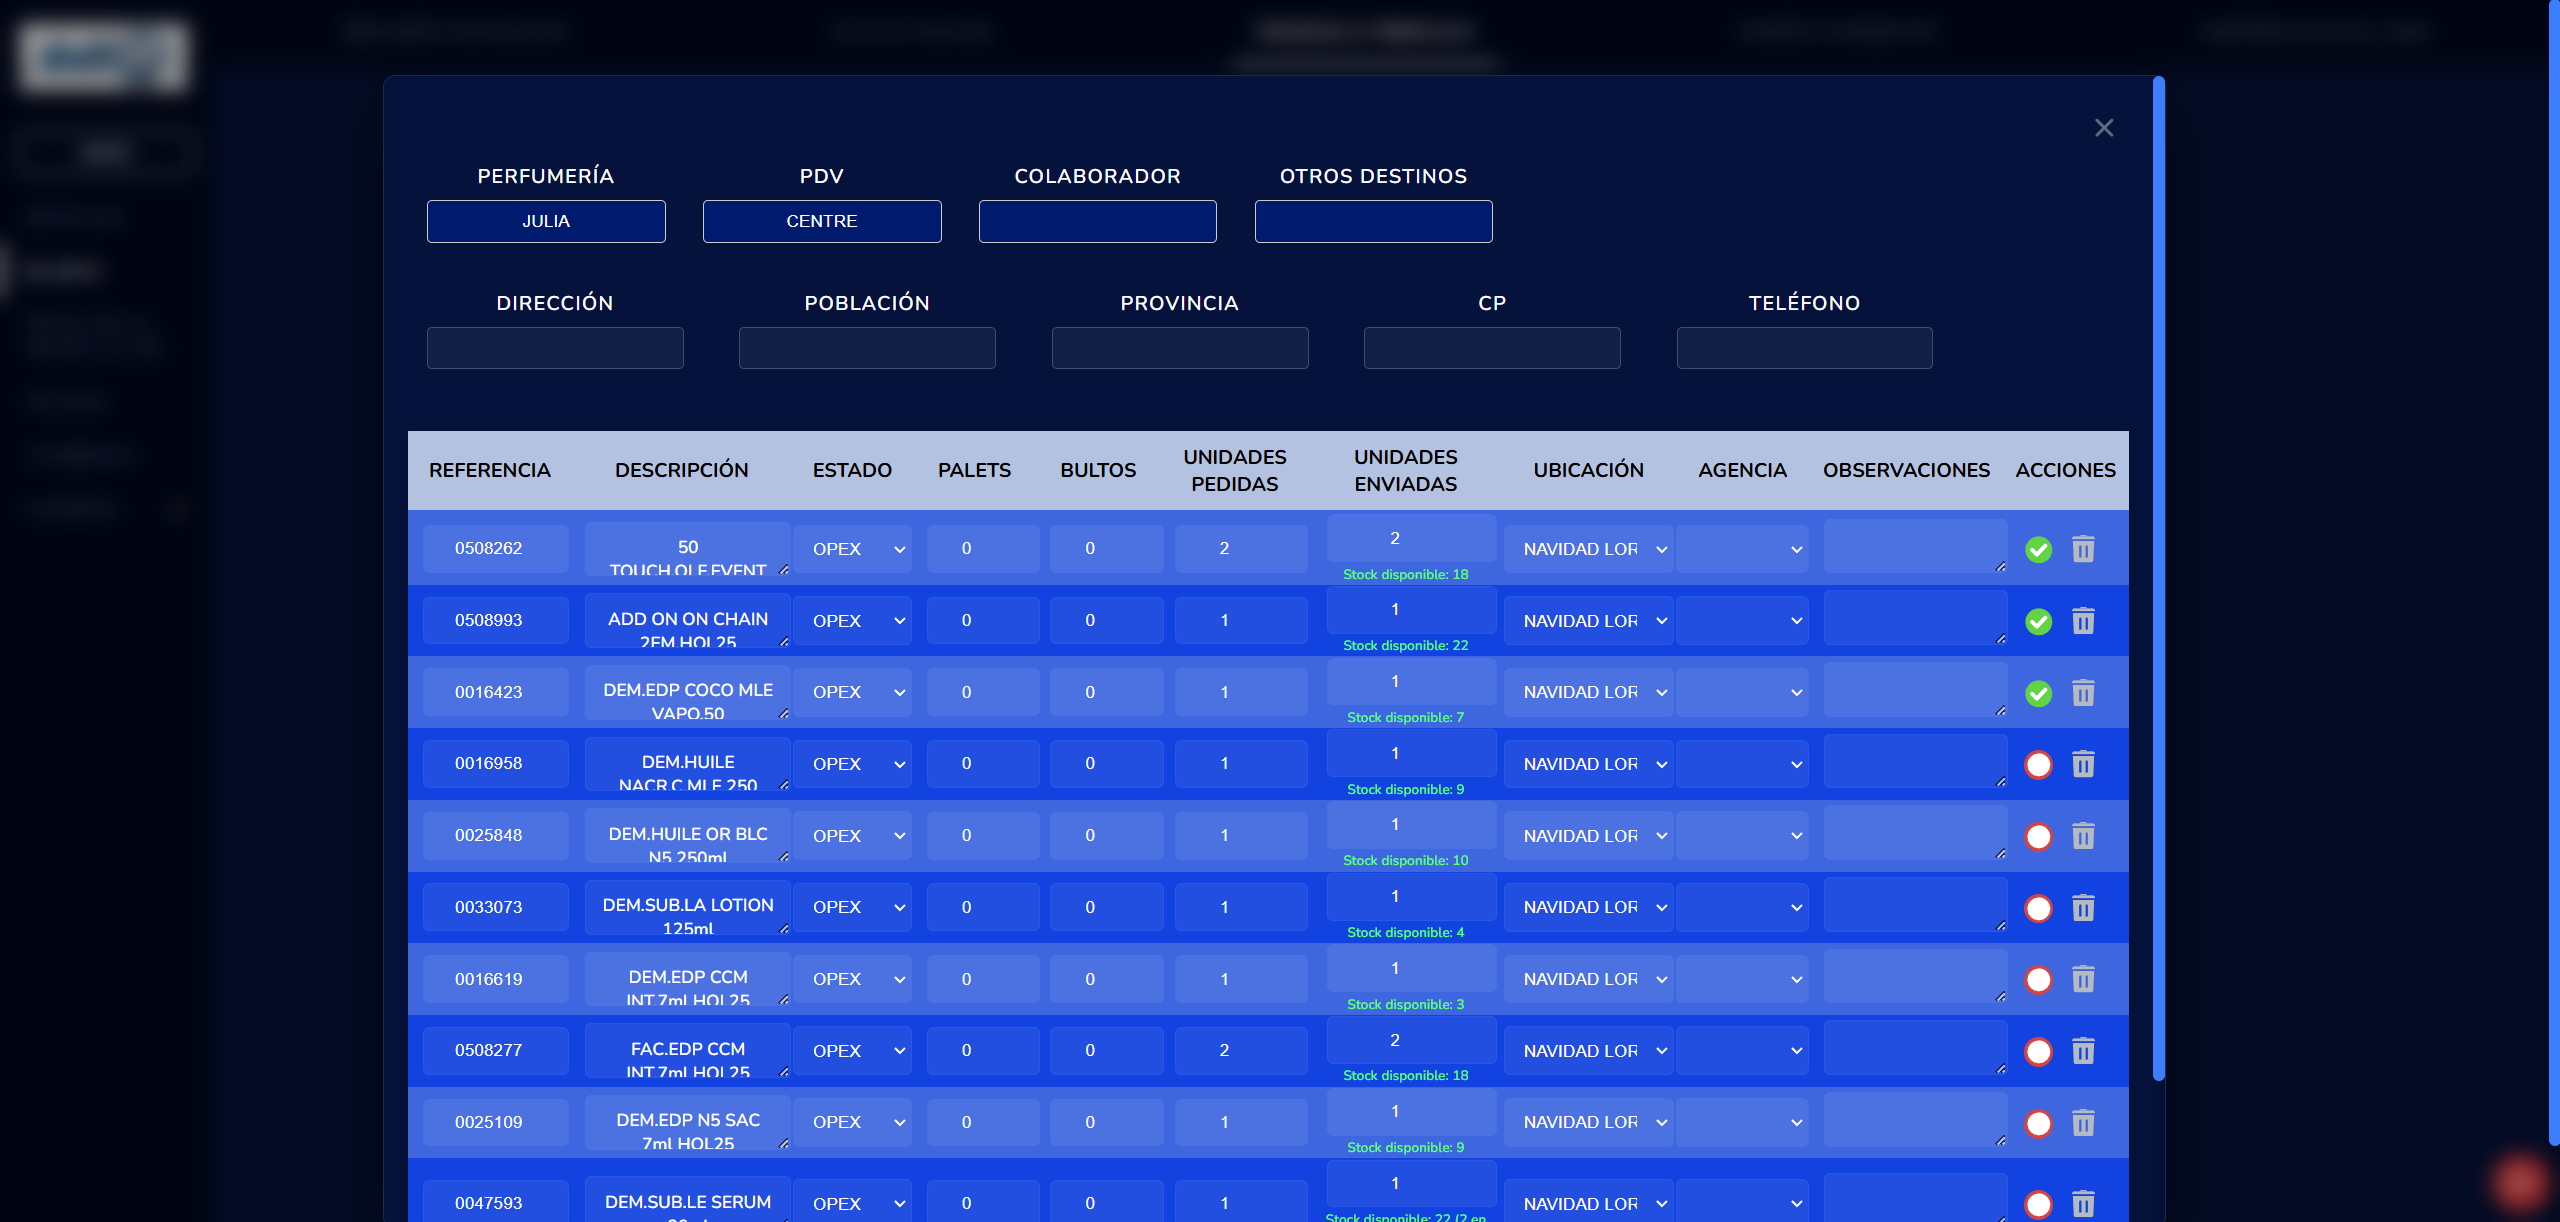Open AGENCIA dropdown for reference 0025848
Image resolution: width=2560 pixels, height=1222 pixels.
(1742, 836)
